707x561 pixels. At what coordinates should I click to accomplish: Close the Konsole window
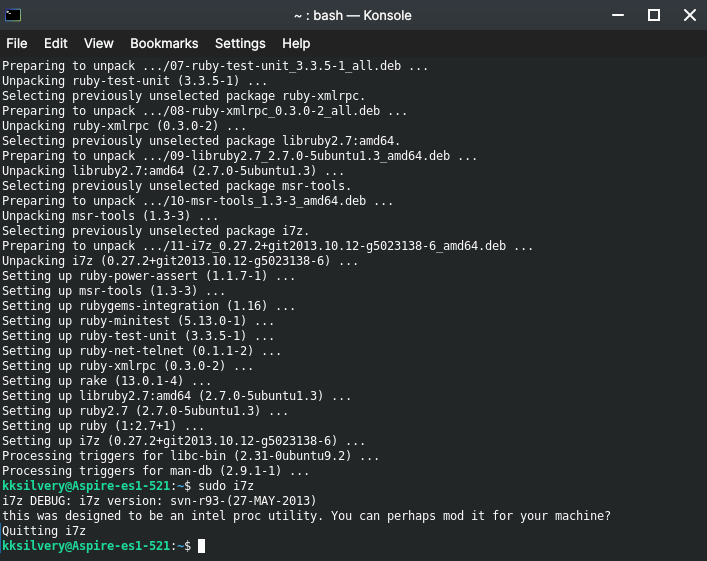(689, 15)
